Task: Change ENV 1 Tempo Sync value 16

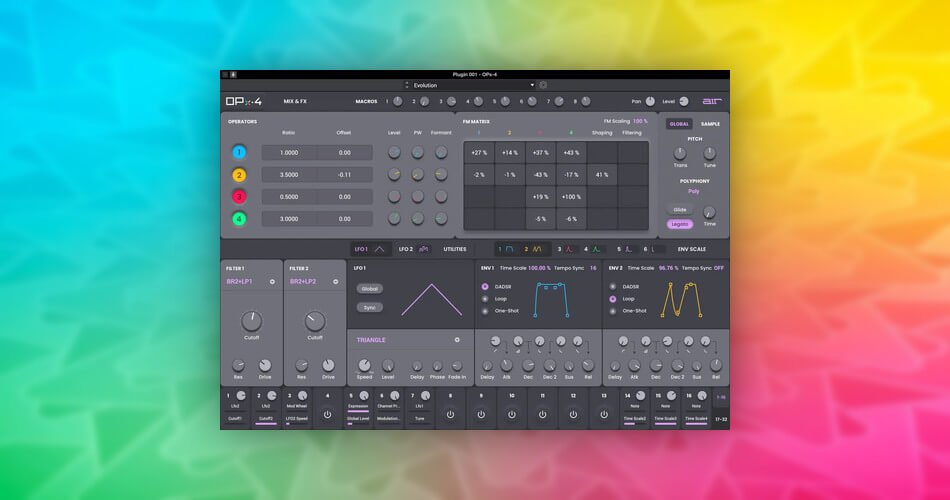Action: [x=593, y=268]
